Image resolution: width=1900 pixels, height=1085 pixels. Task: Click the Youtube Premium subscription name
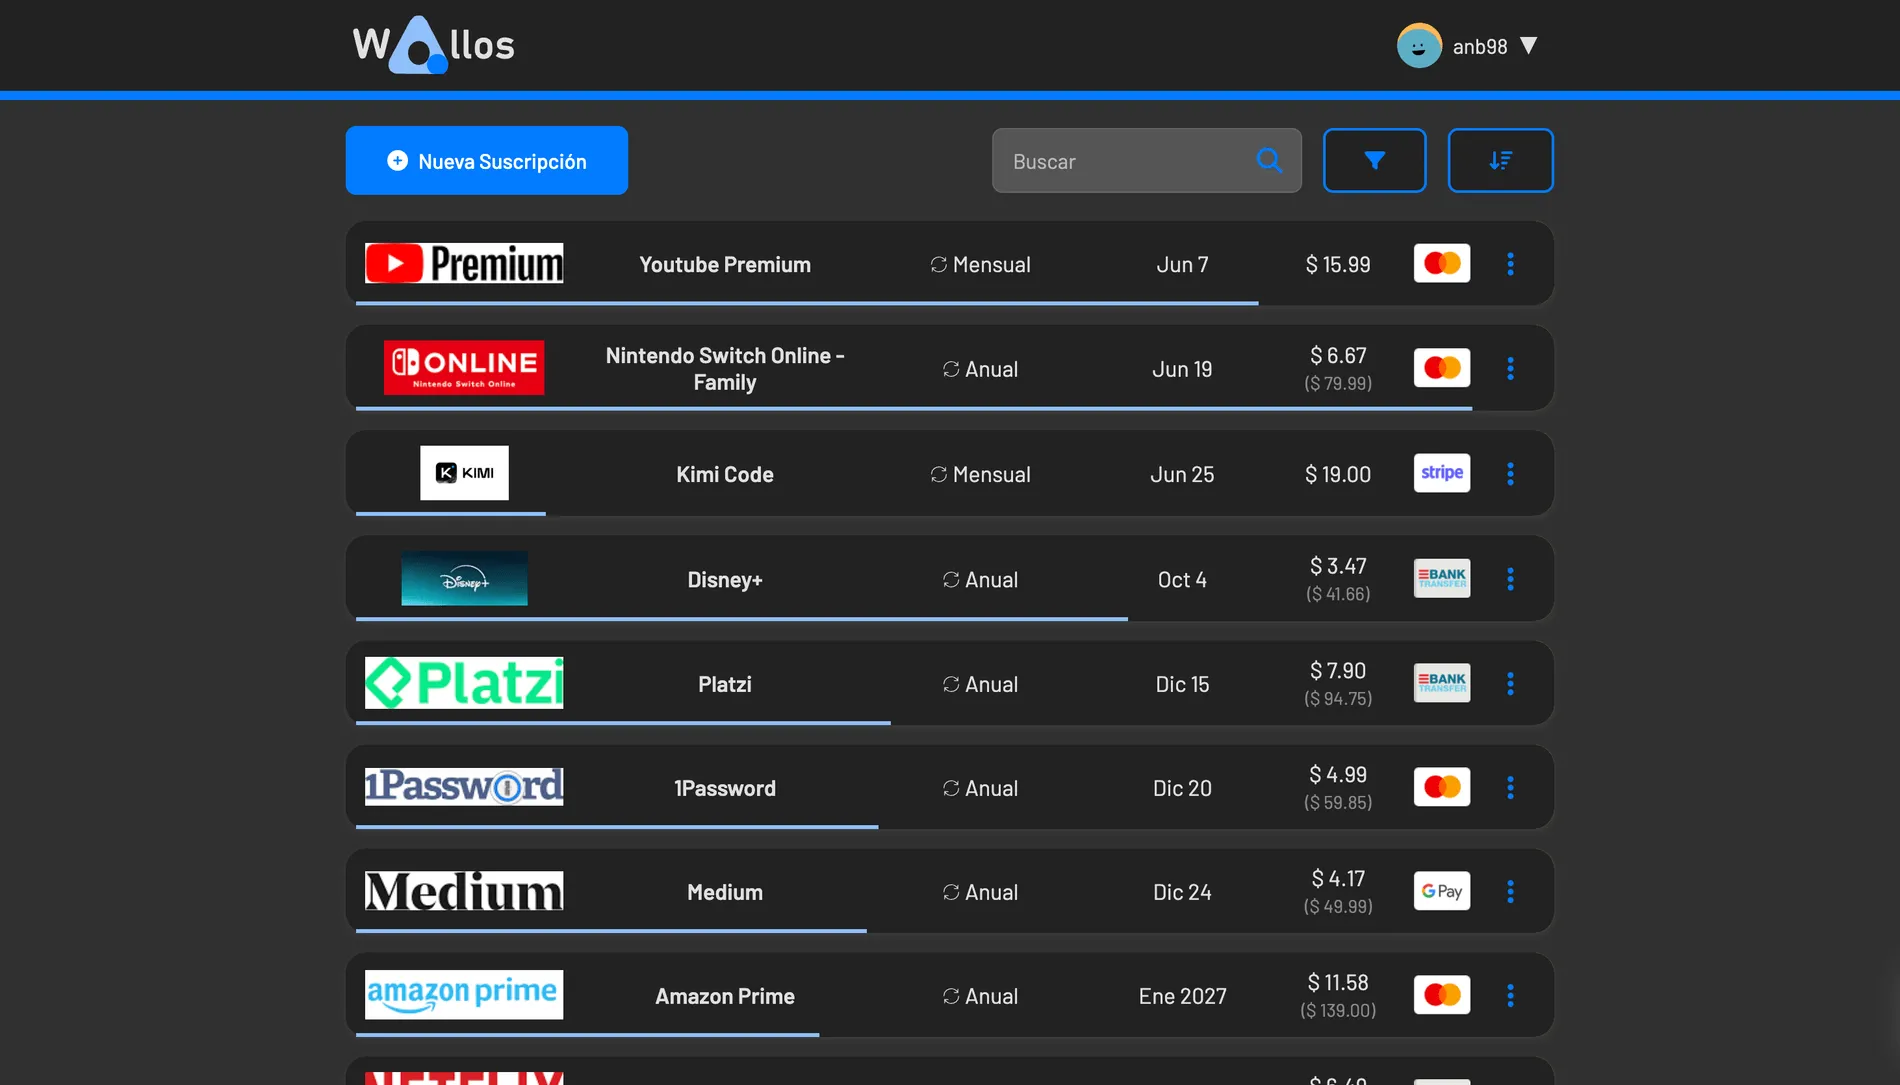point(725,264)
